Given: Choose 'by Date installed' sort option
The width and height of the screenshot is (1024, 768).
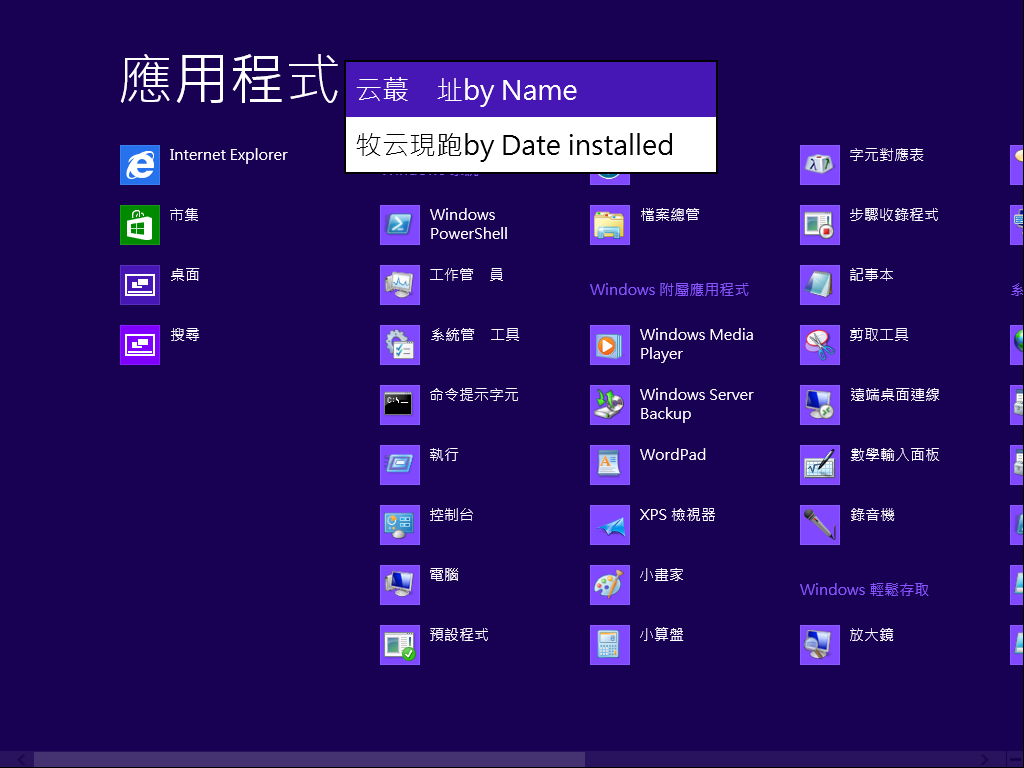Looking at the screenshot, I should 531,146.
